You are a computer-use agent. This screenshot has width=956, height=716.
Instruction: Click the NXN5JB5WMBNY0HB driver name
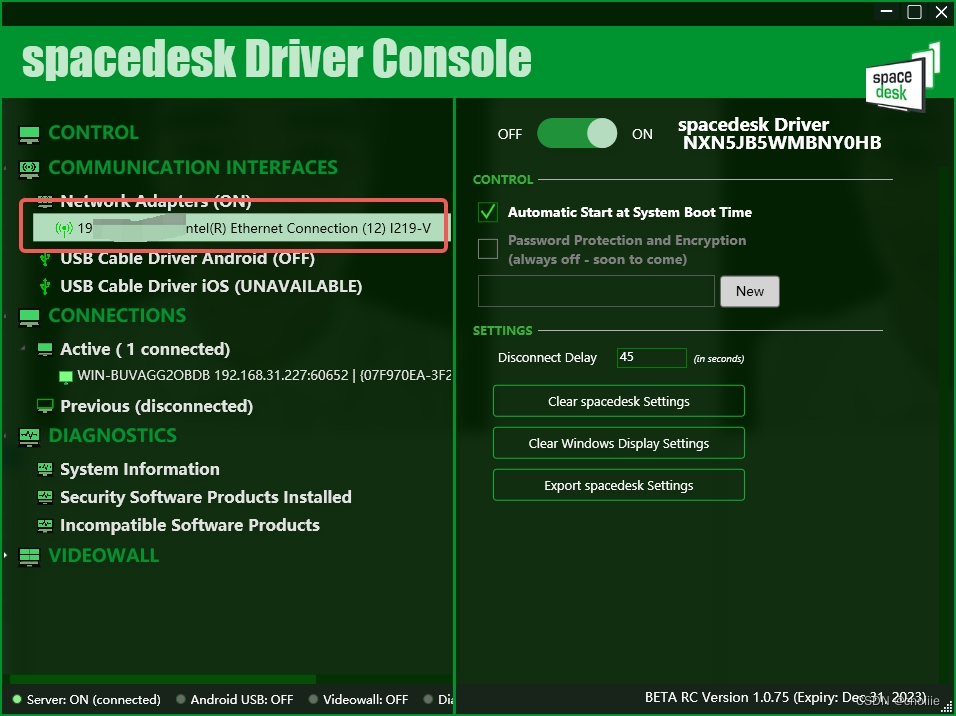(782, 143)
